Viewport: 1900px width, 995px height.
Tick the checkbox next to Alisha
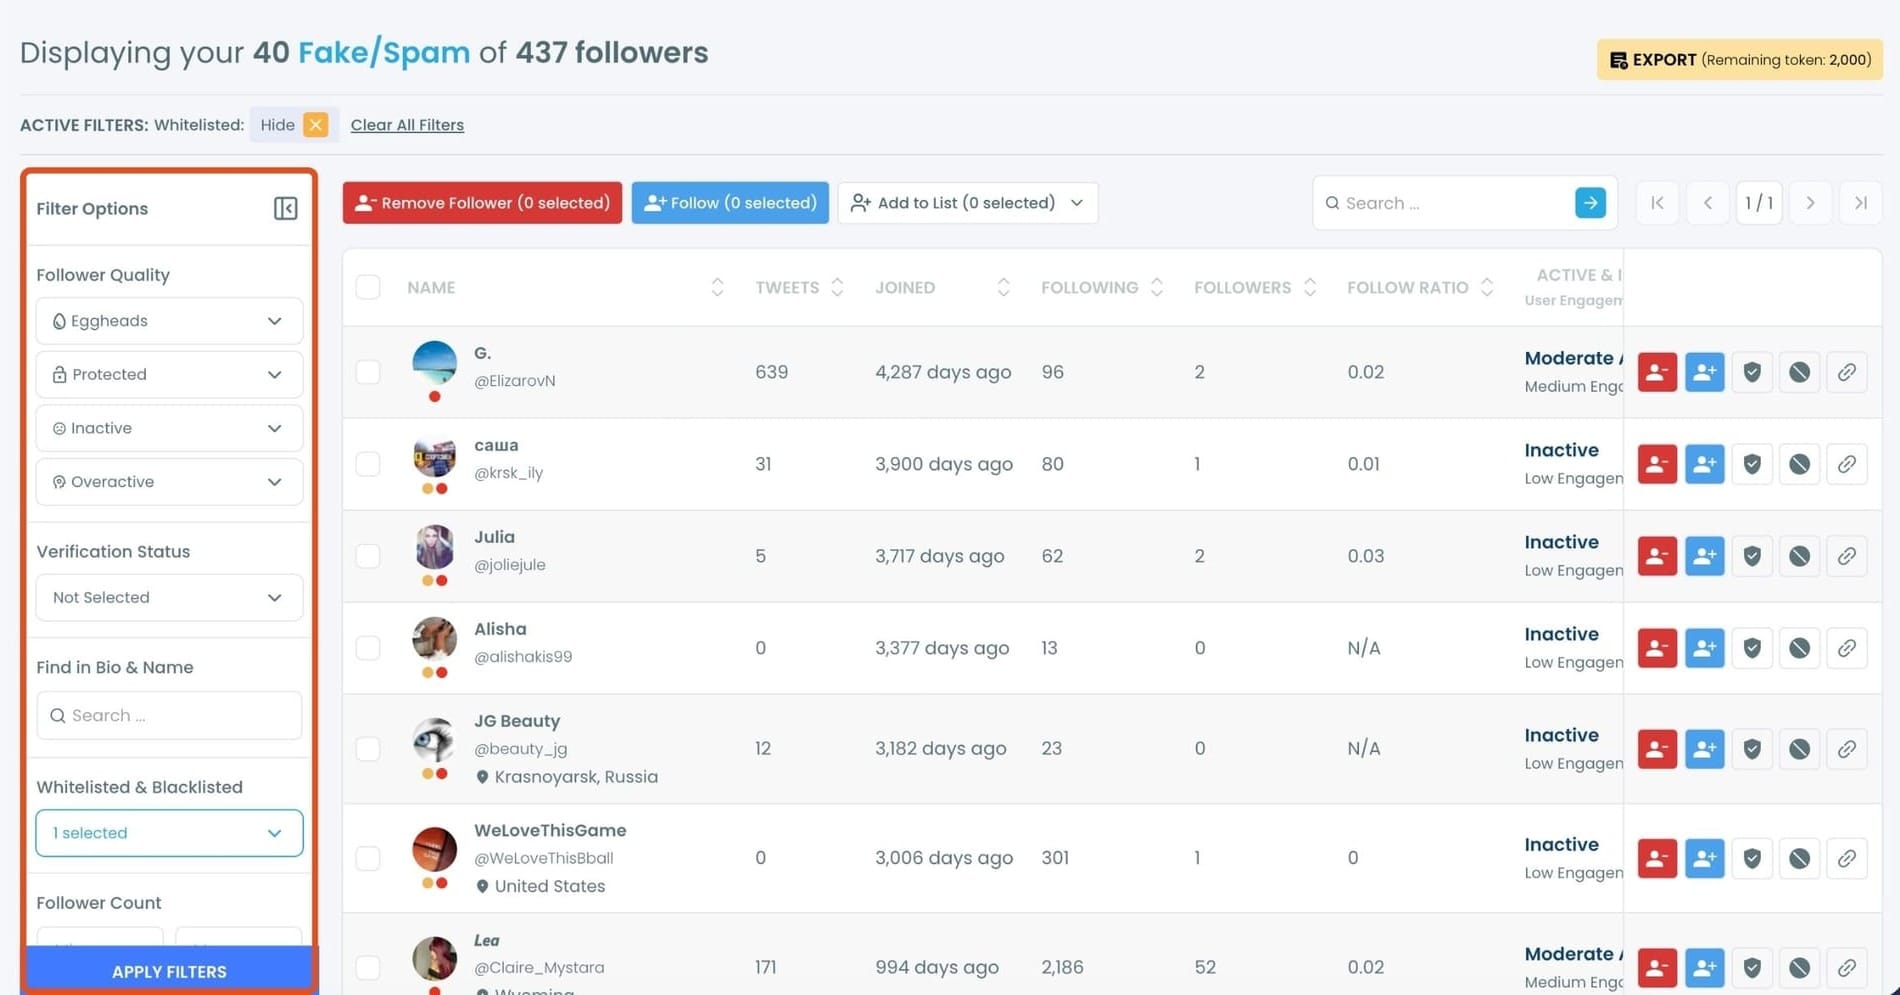click(368, 648)
